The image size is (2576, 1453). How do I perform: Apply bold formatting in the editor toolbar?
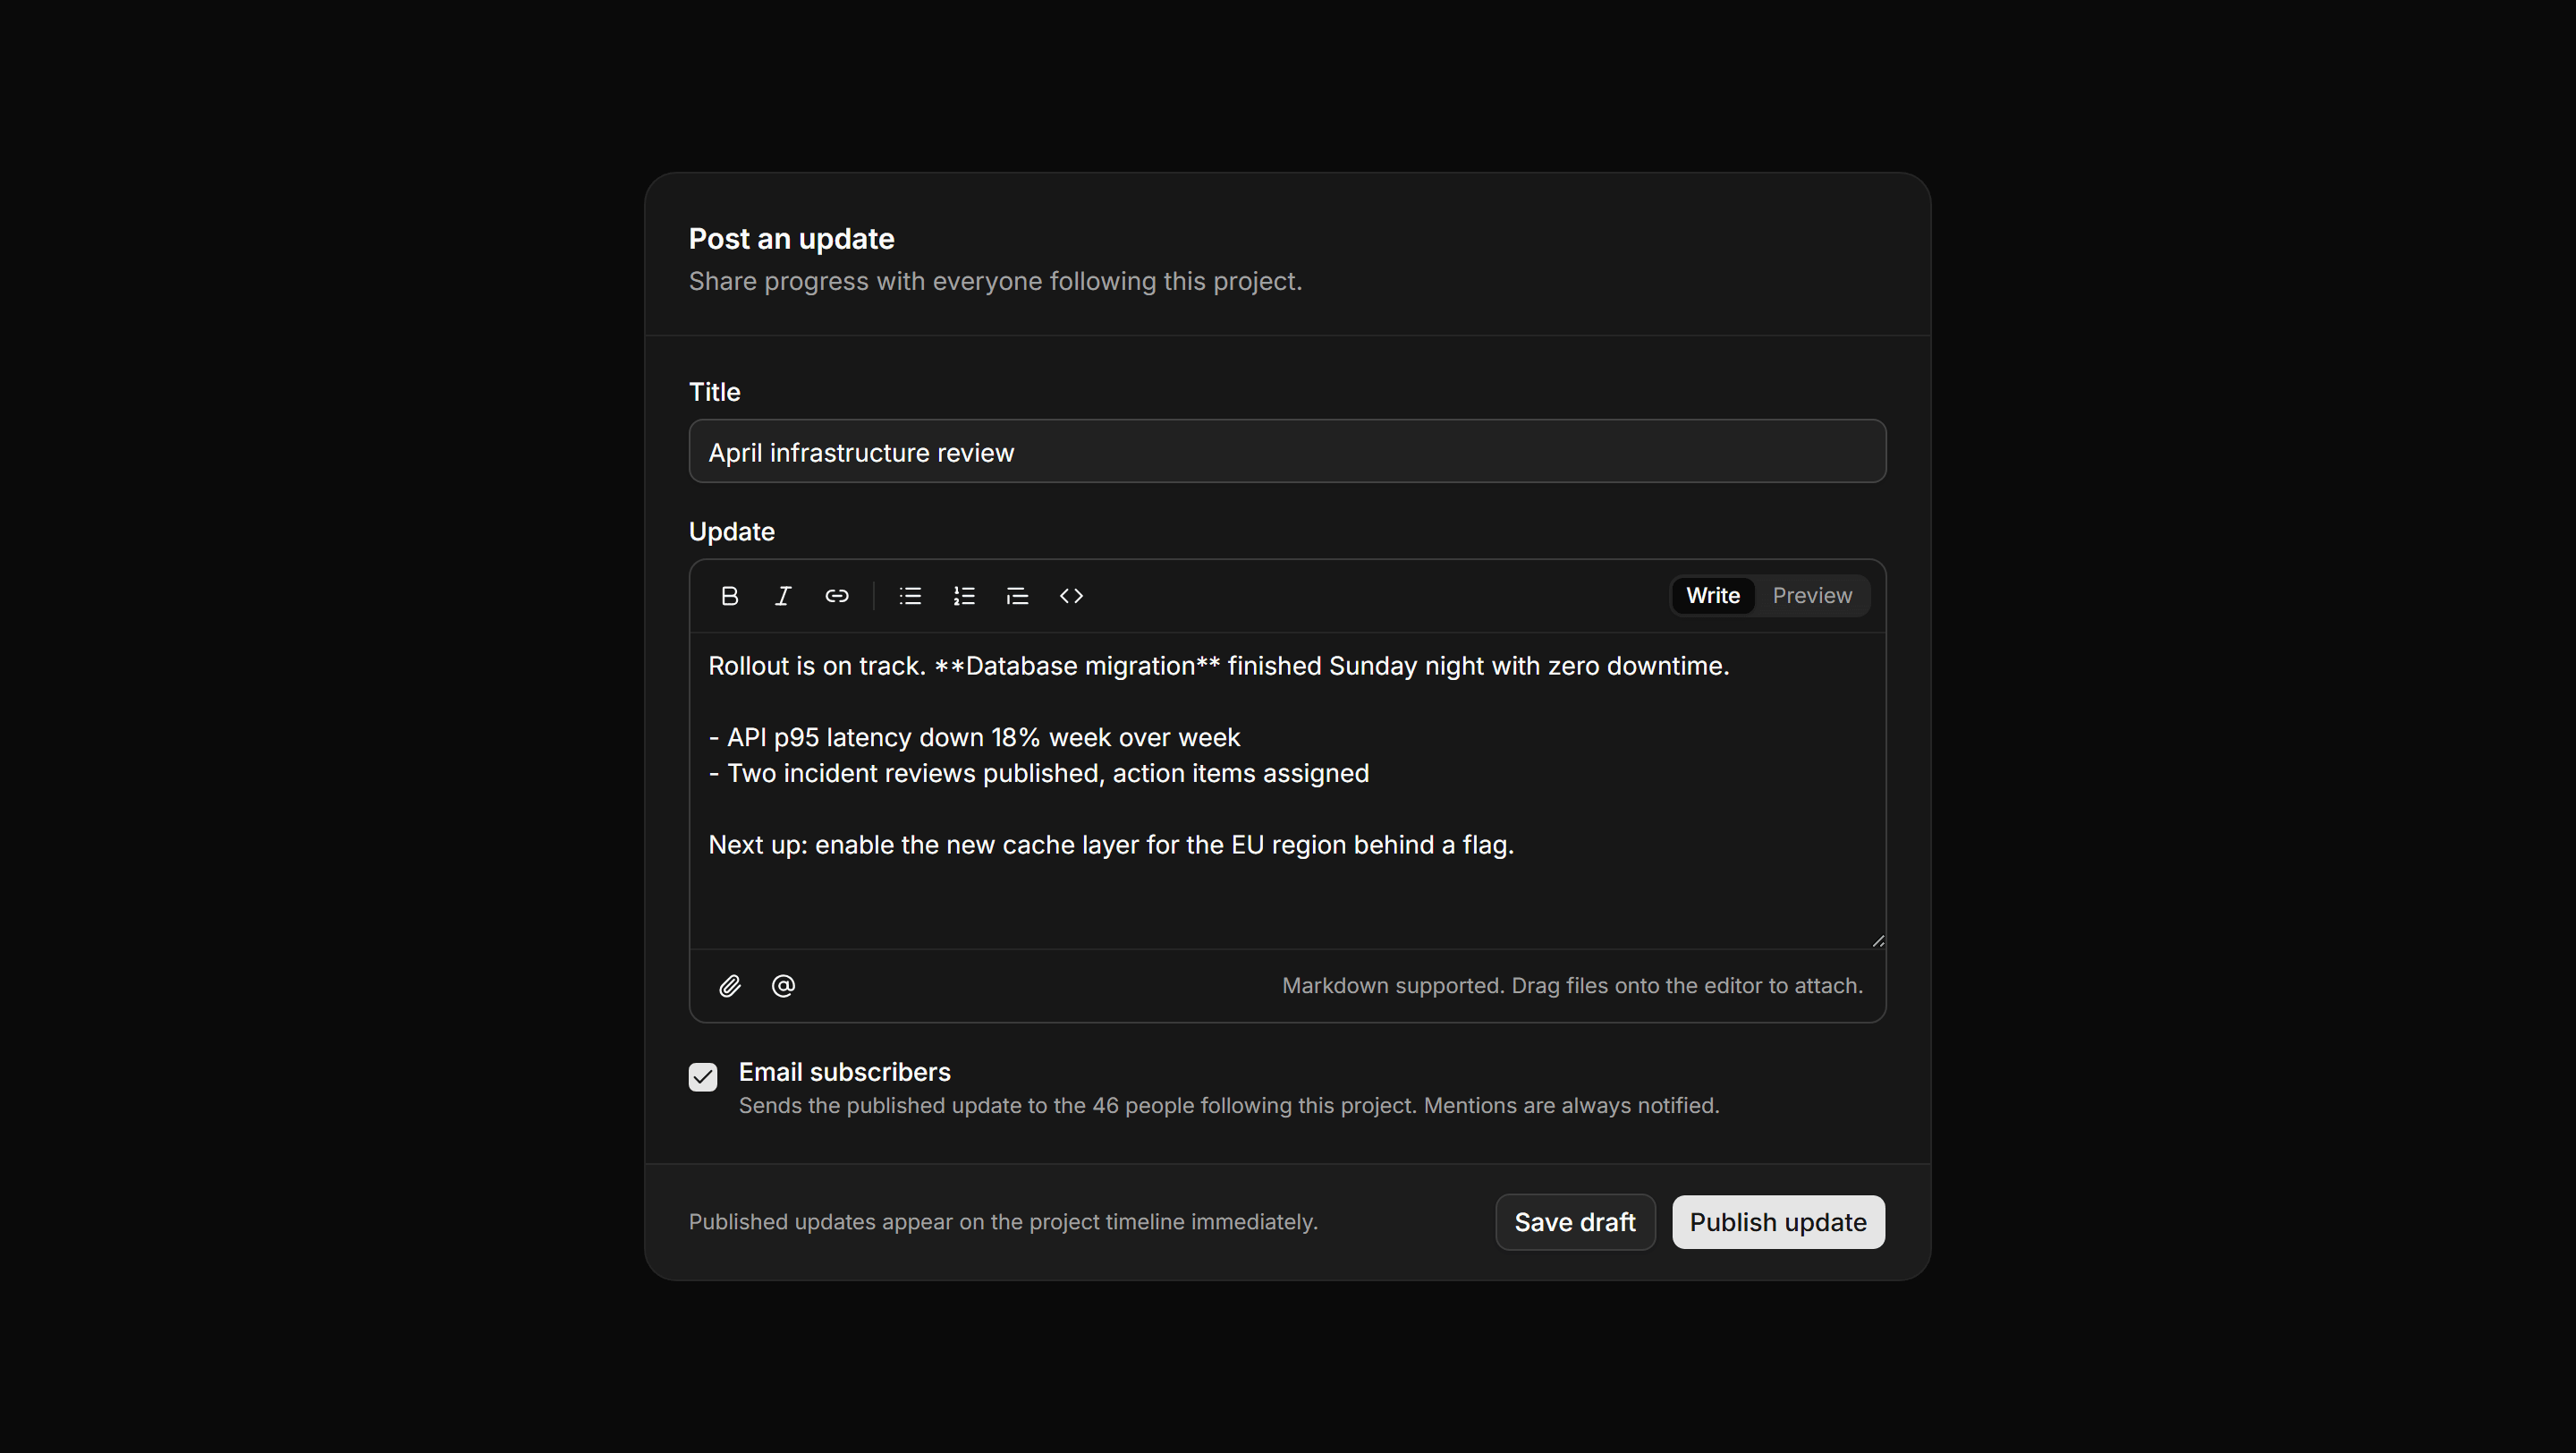click(x=729, y=596)
